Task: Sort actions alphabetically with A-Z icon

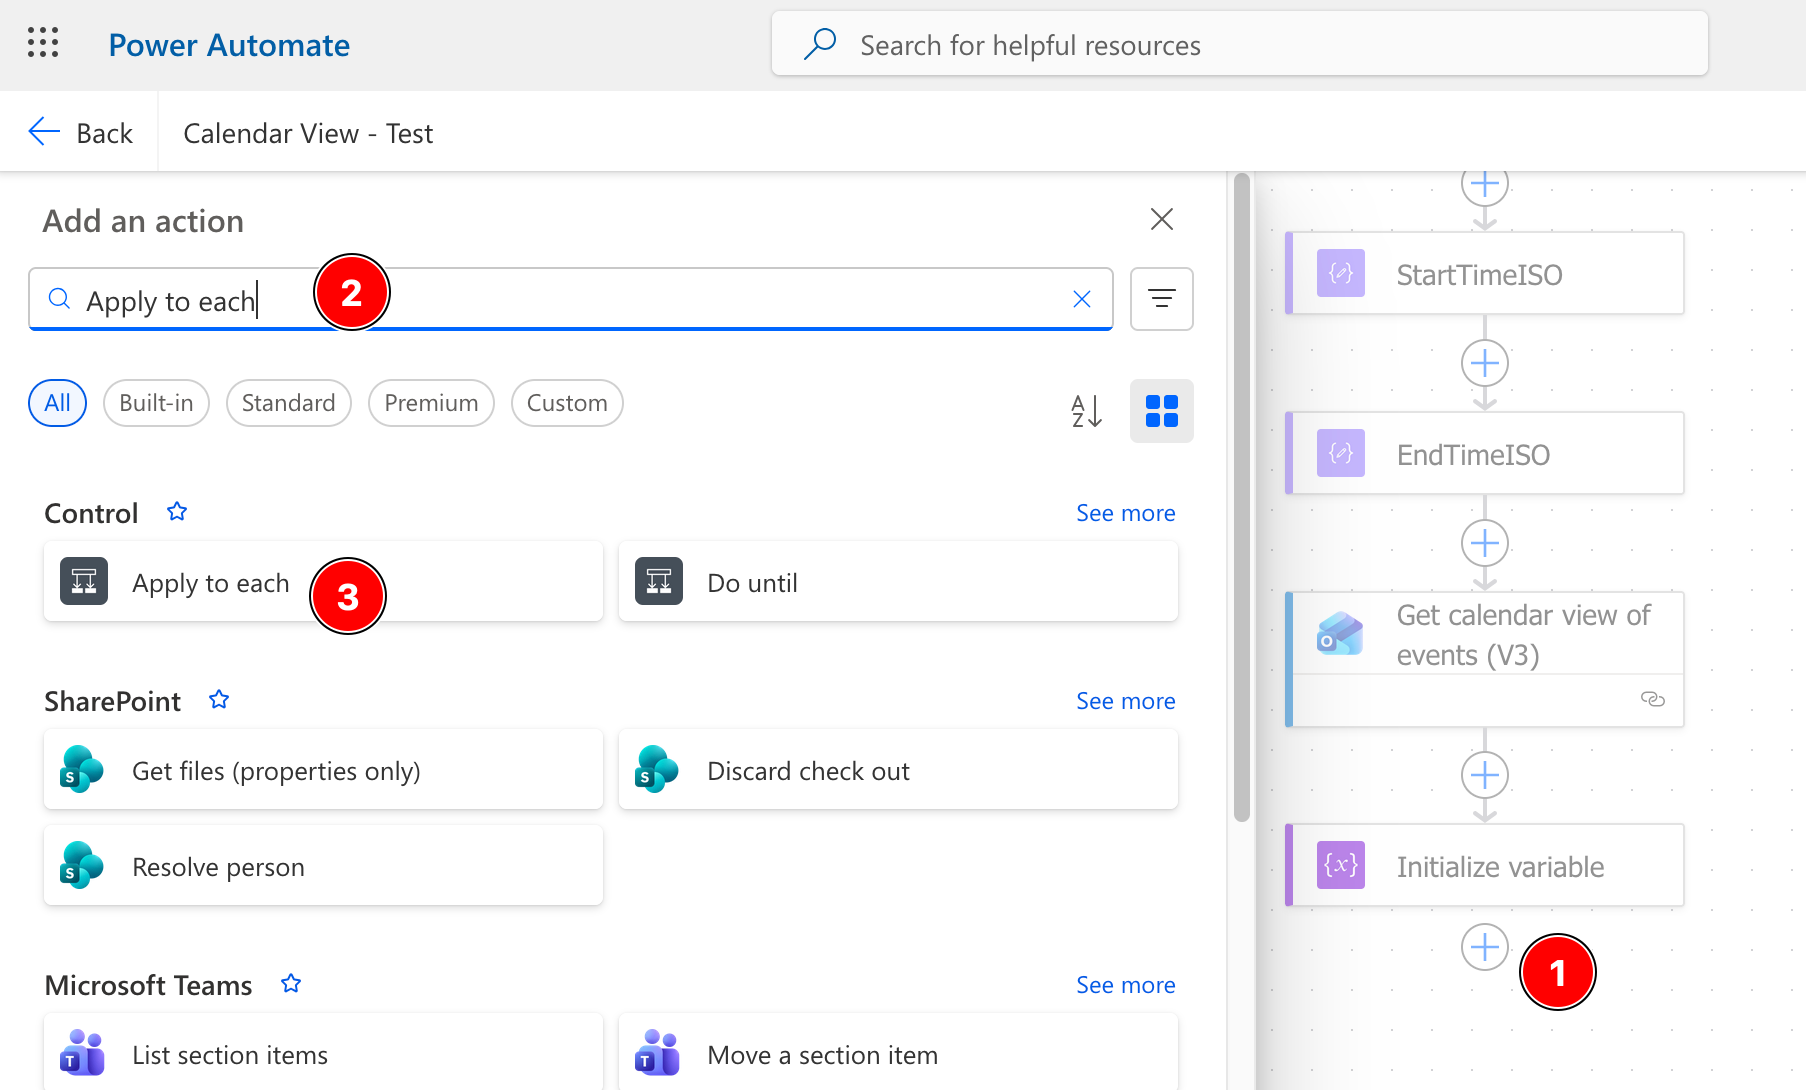Action: 1086,411
